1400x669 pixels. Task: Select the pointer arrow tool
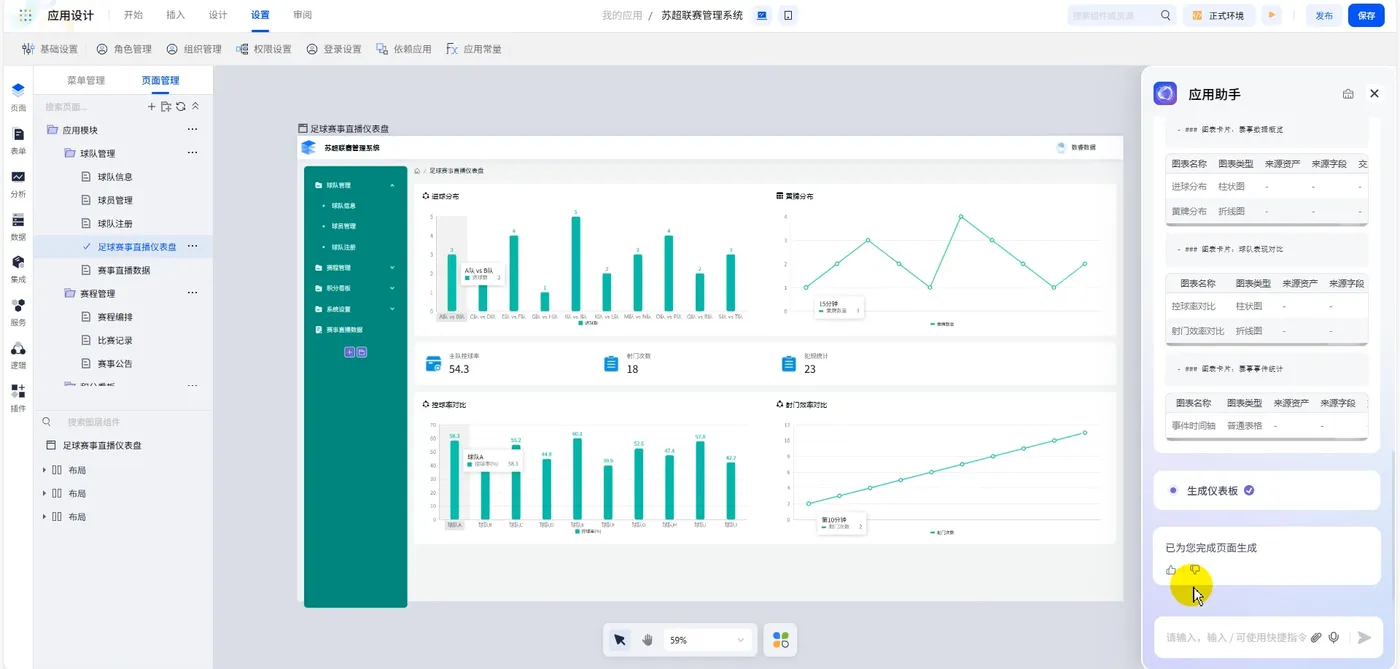point(620,640)
